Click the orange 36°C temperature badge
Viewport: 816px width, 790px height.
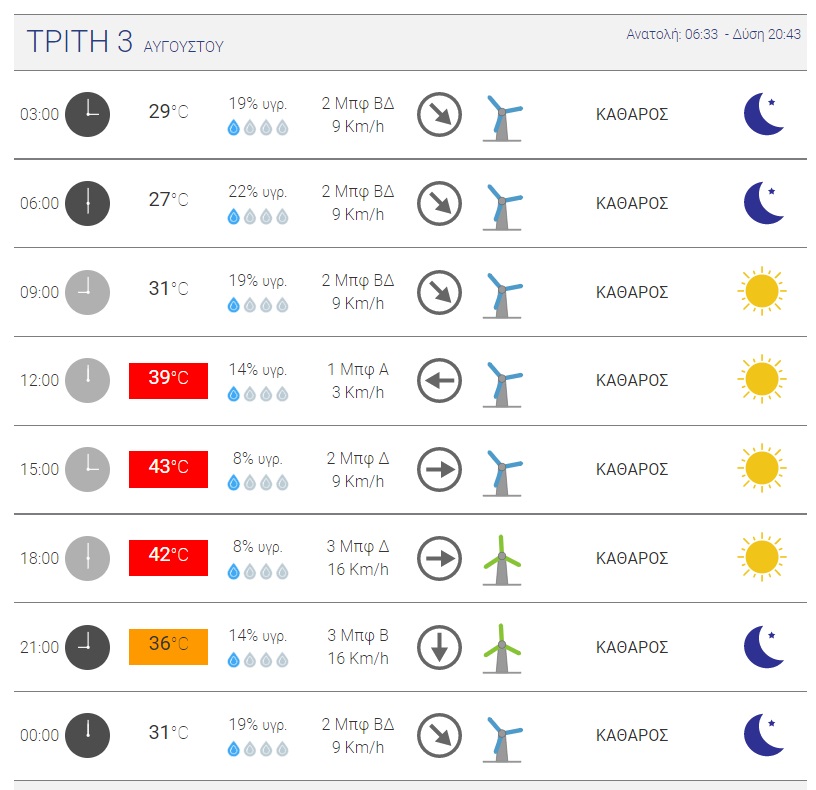coord(169,647)
